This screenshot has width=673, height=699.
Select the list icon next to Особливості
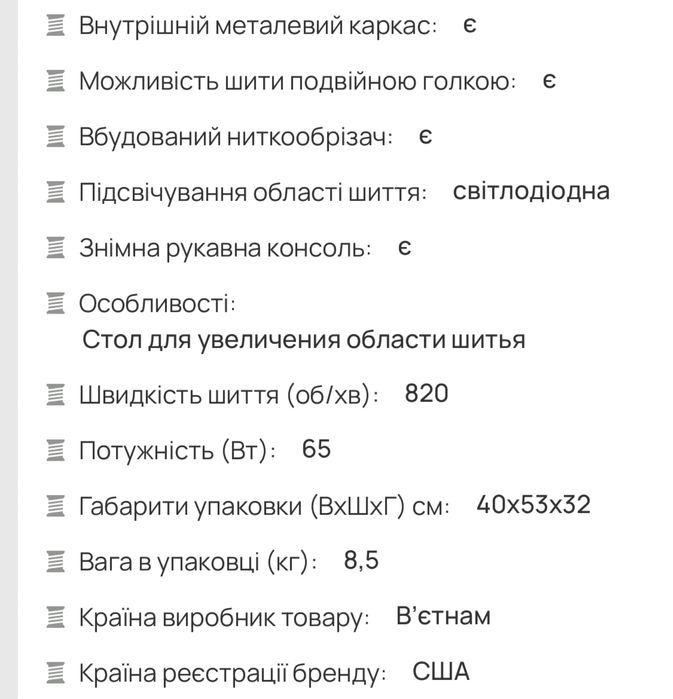pos(56,303)
